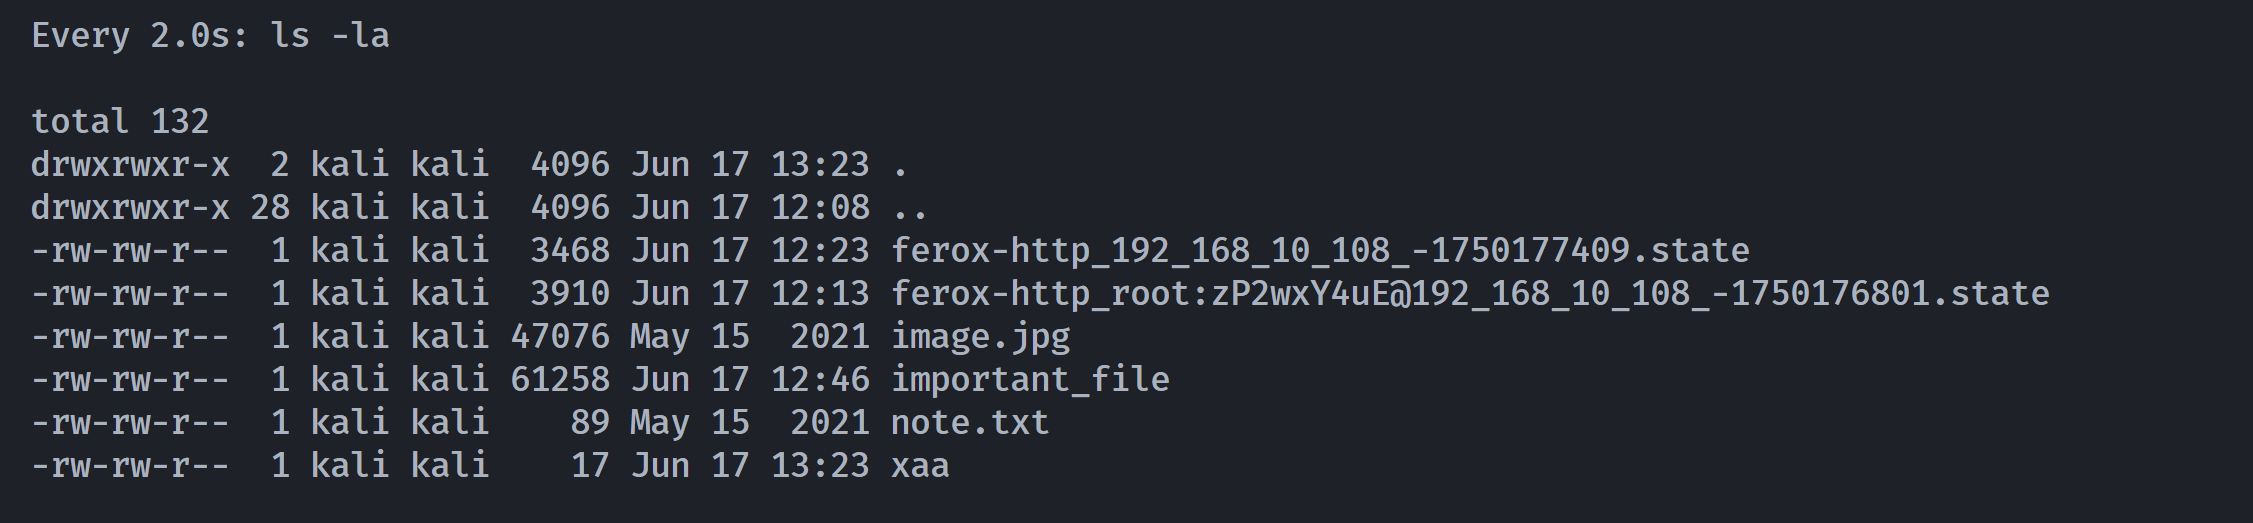Select the important_file filename
Image resolution: width=2253 pixels, height=523 pixels.
click(x=1030, y=379)
